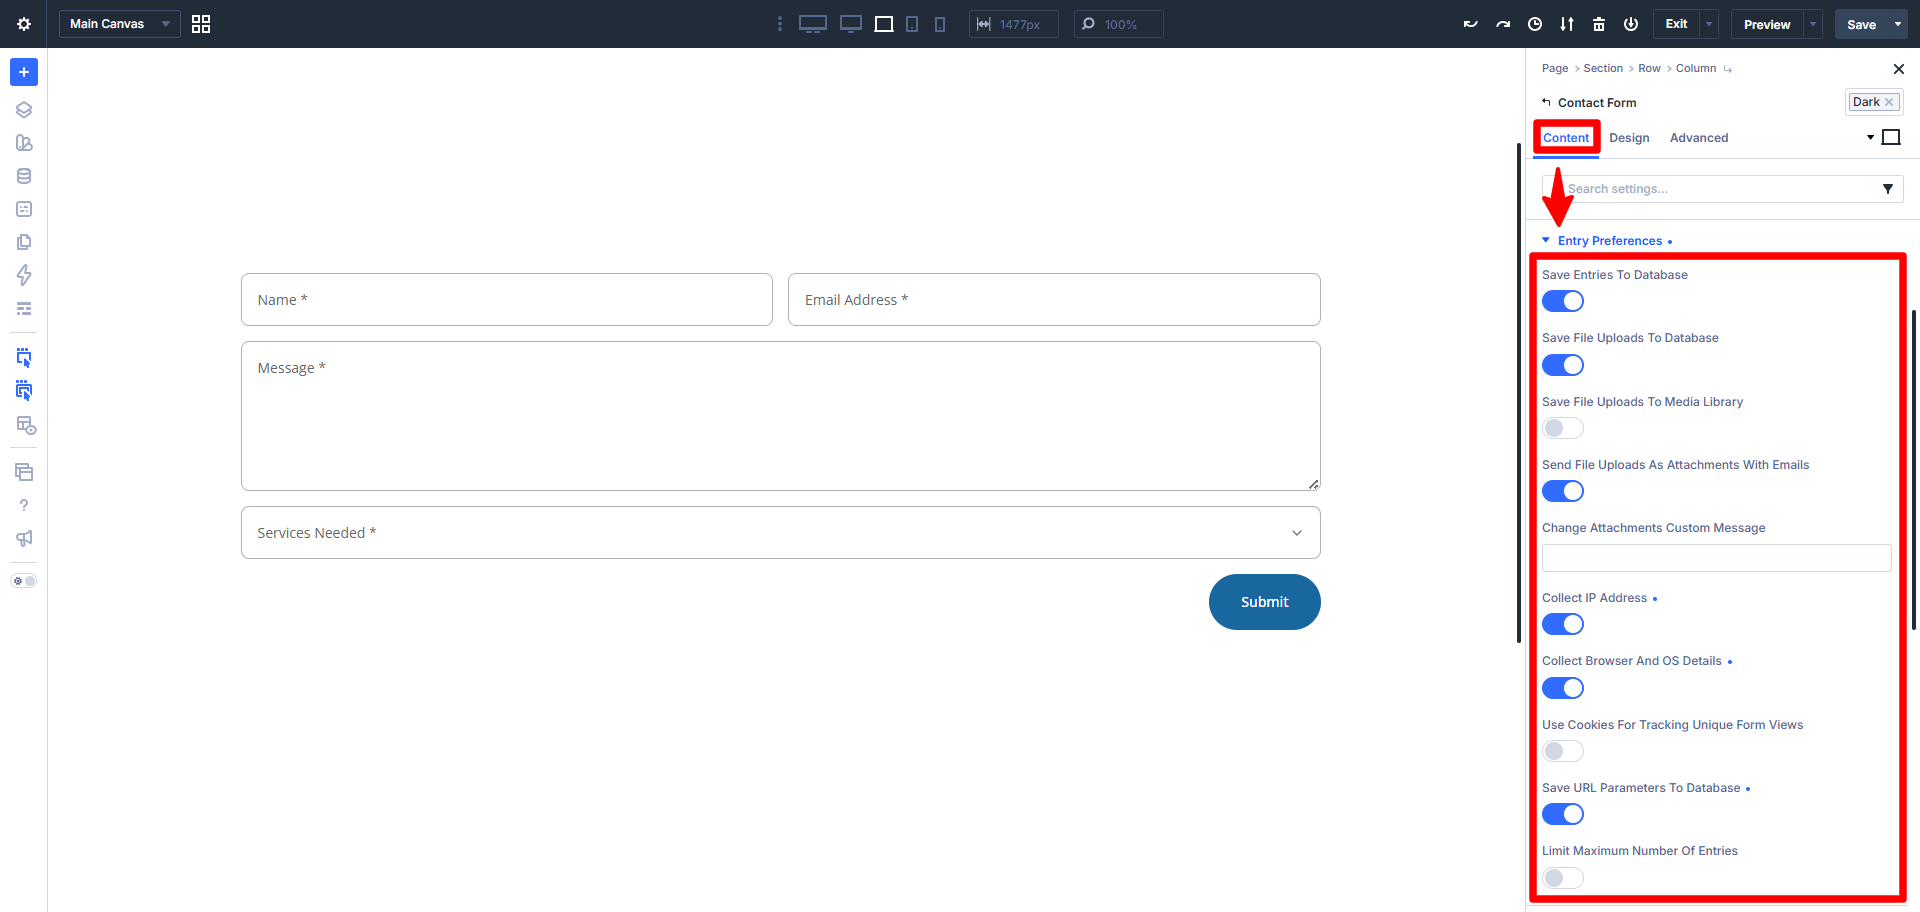The width and height of the screenshot is (1920, 912).
Task: Switch to the Advanced tab
Action: click(x=1699, y=138)
